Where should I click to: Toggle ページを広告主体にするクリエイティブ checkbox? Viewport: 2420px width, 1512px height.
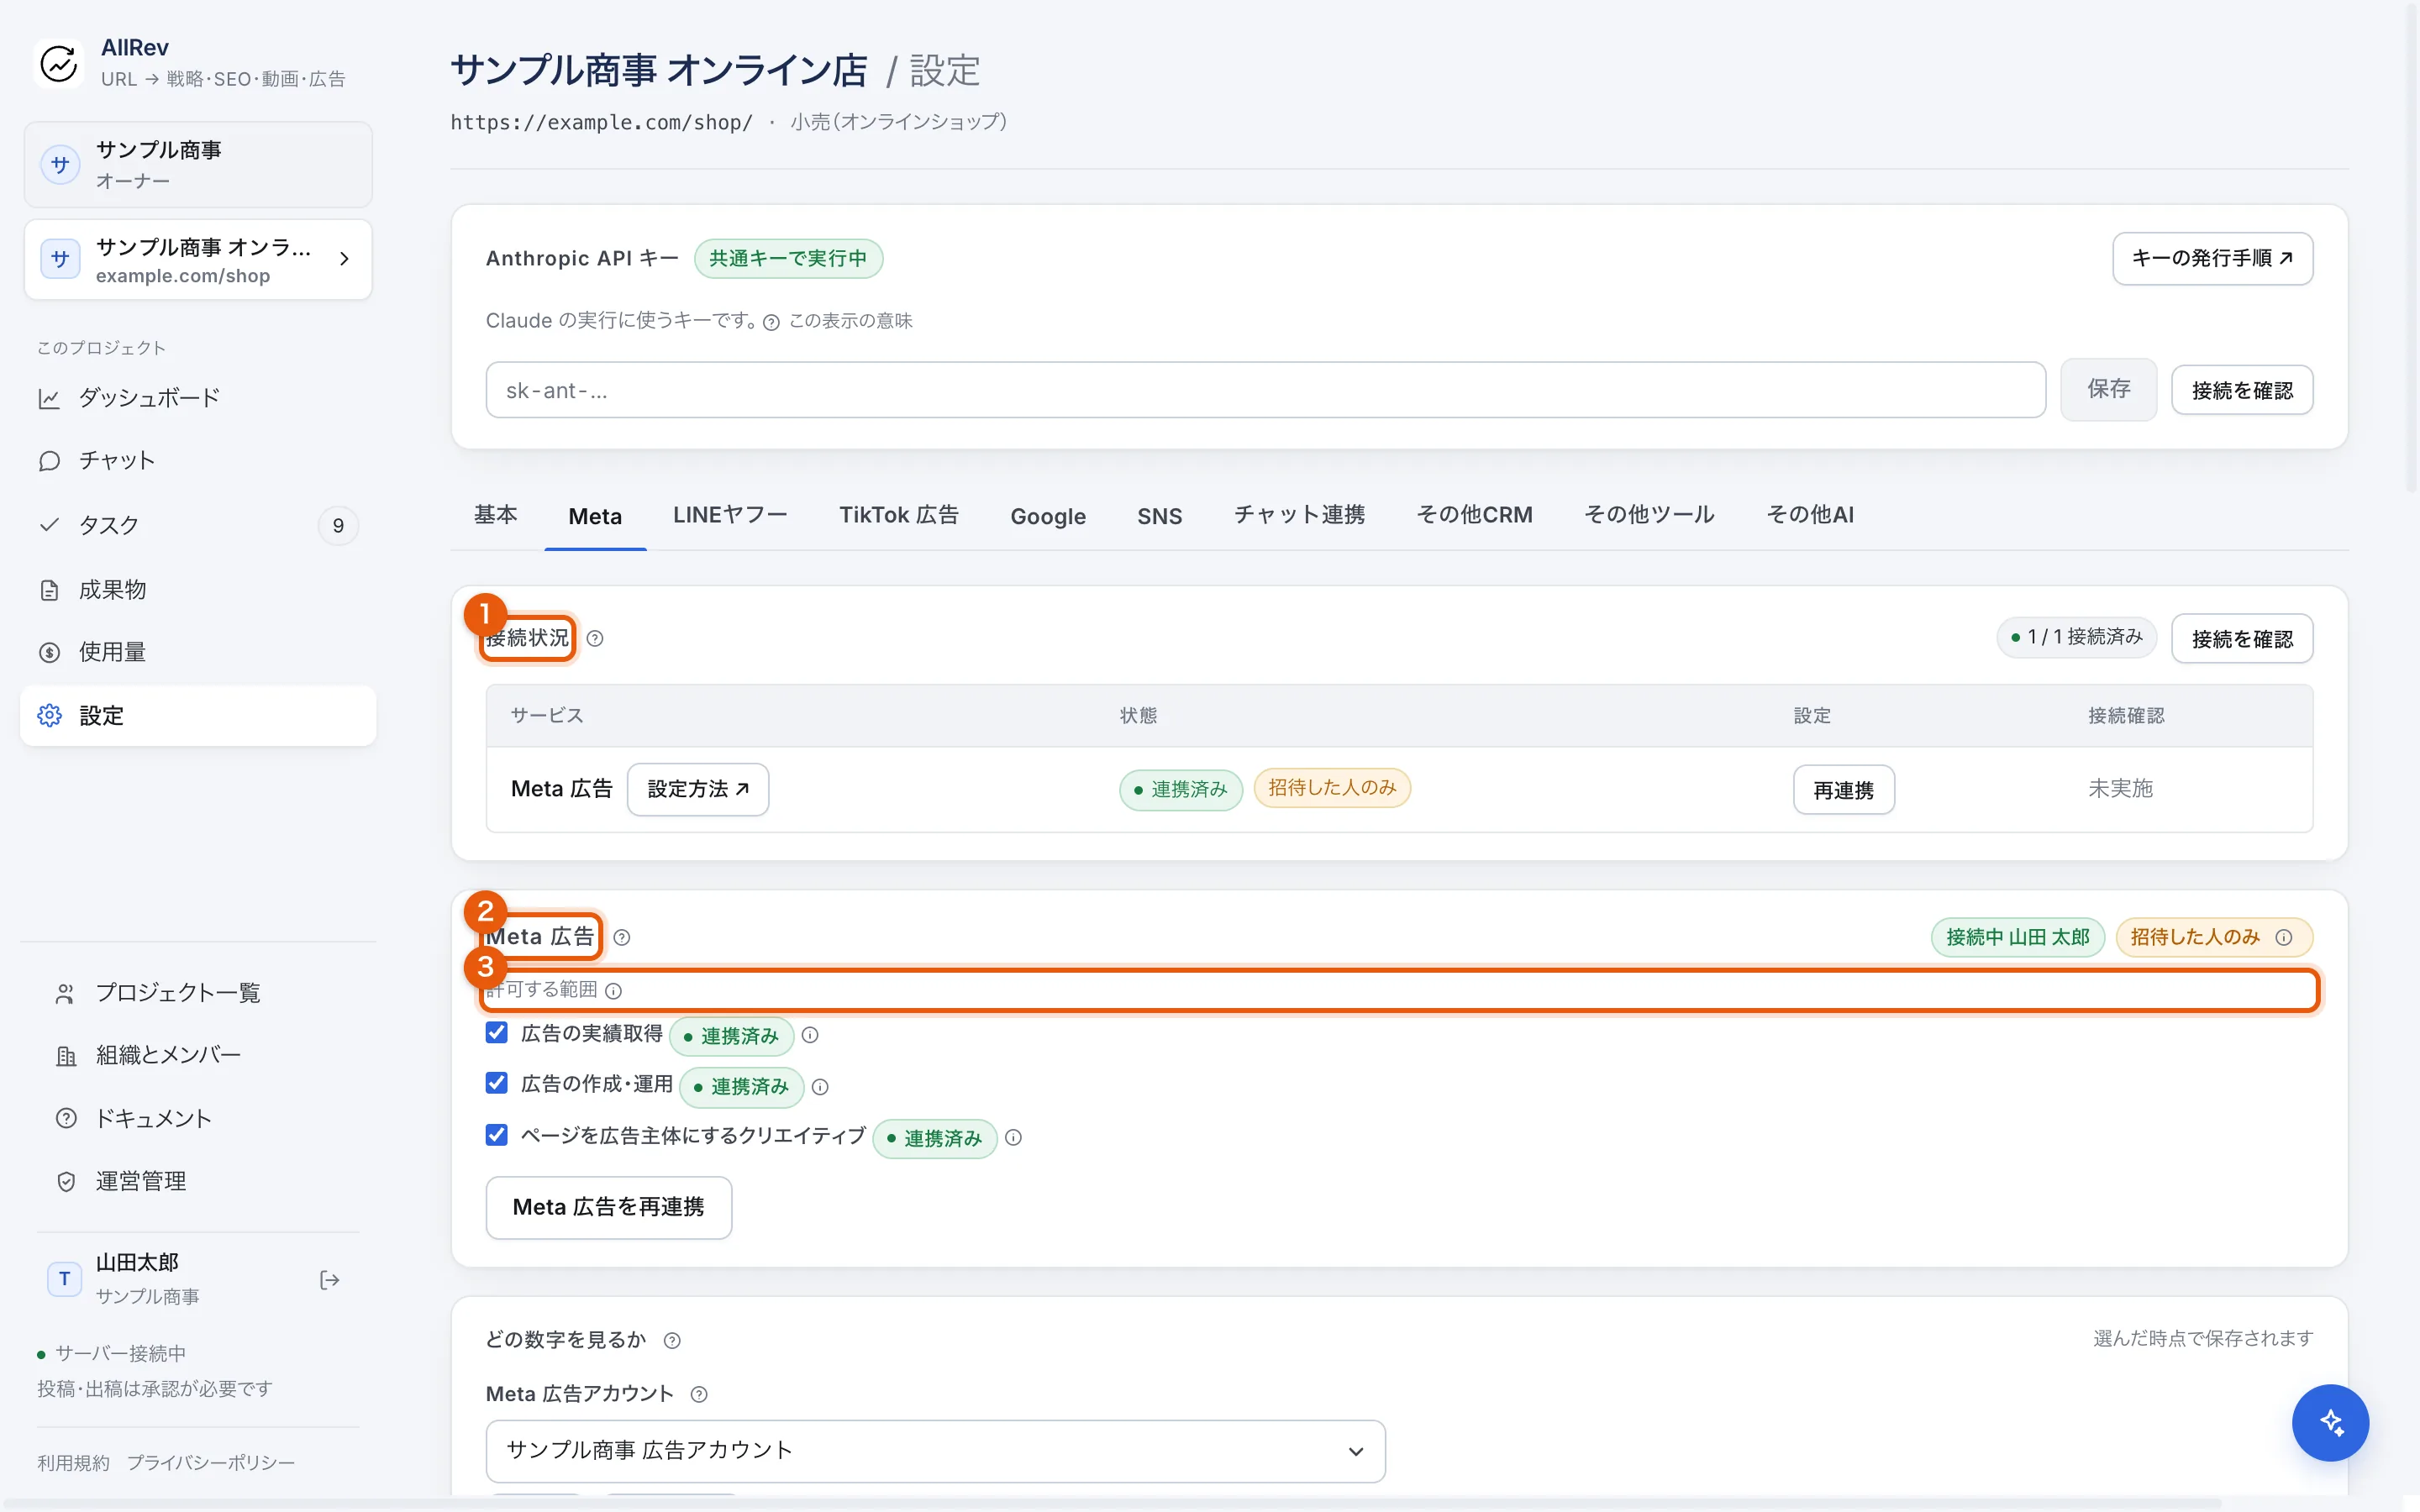click(497, 1134)
